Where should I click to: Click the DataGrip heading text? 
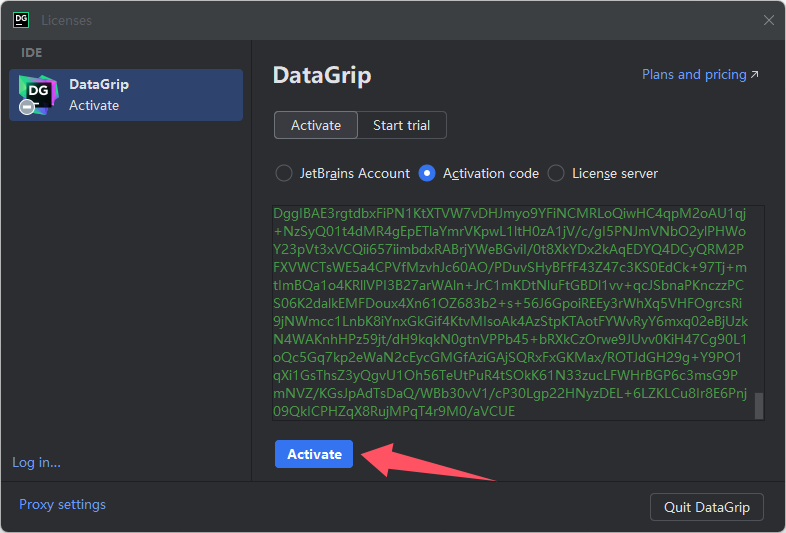tap(322, 75)
